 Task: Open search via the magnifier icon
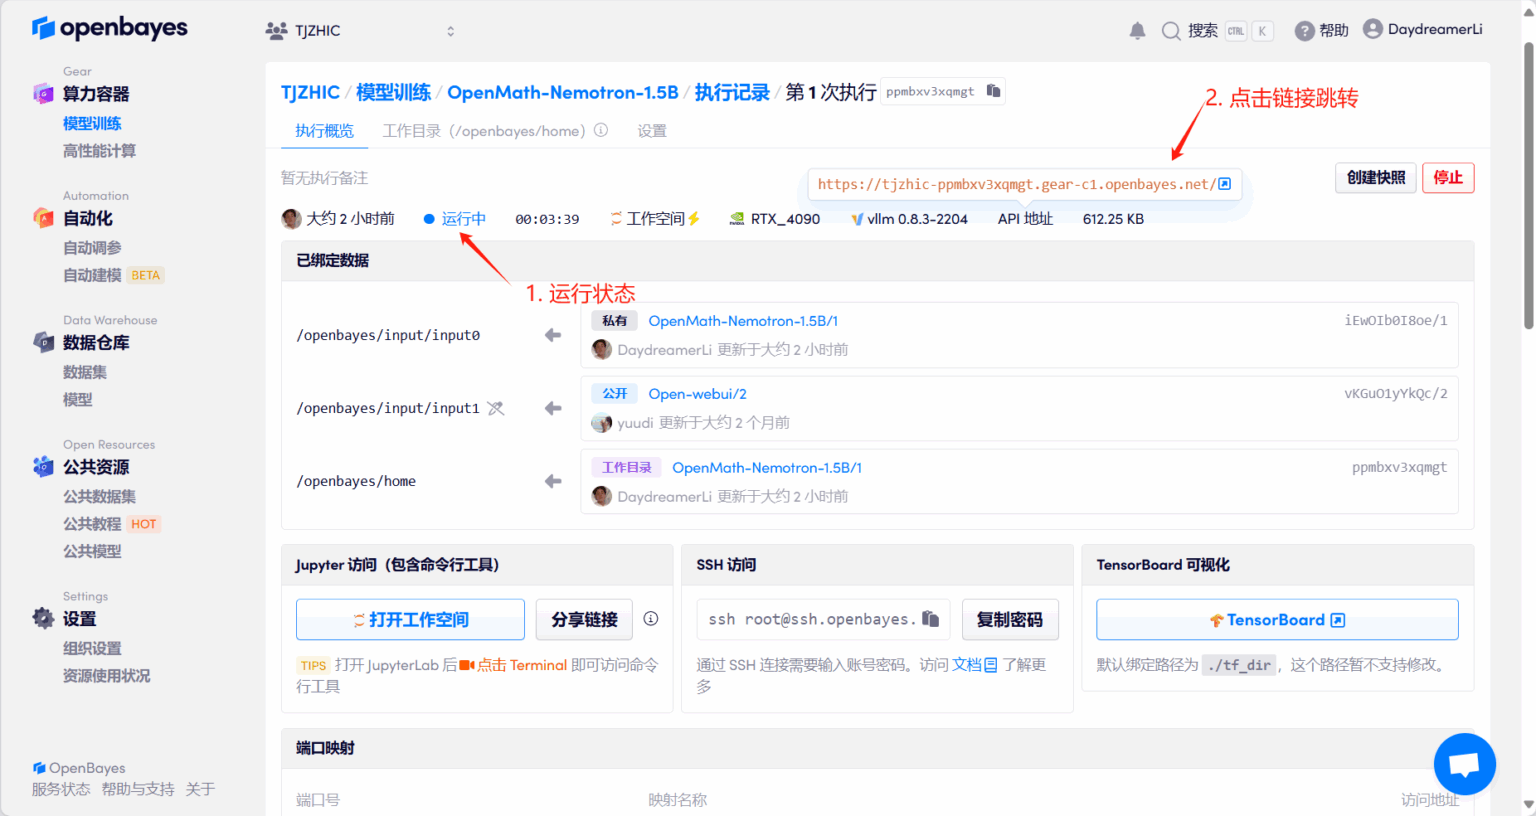pyautogui.click(x=1171, y=30)
